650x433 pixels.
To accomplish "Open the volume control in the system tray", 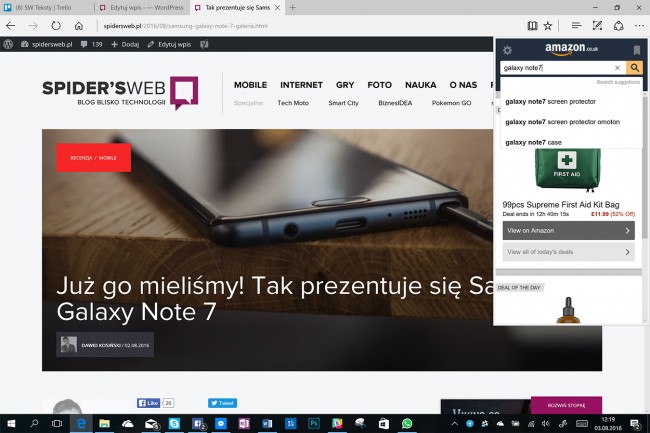I will click(546, 423).
